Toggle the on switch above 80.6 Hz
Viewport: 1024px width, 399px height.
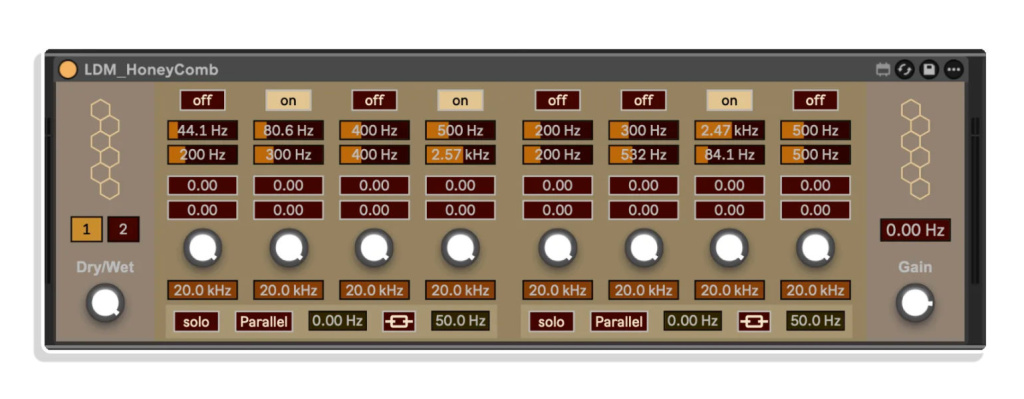click(x=288, y=101)
